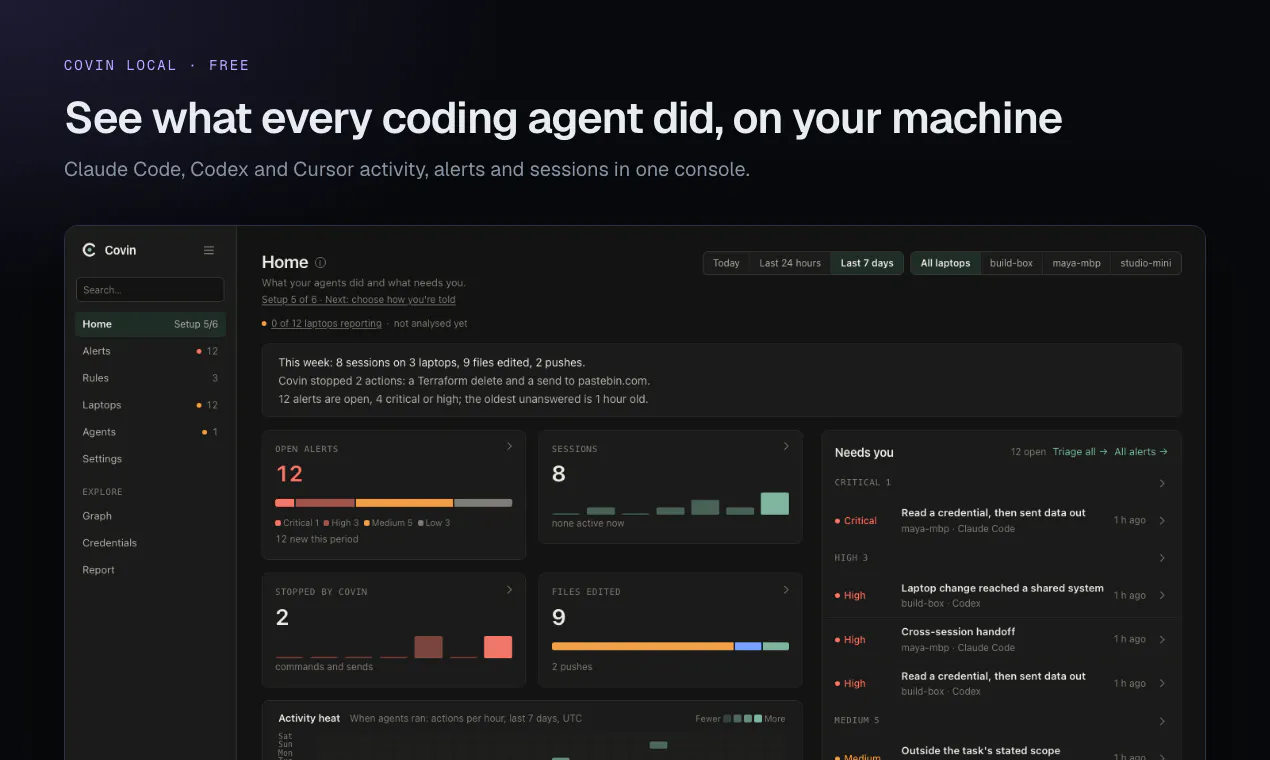Open the Report explore page
Screen dimensions: 1270x760
point(150,570)
